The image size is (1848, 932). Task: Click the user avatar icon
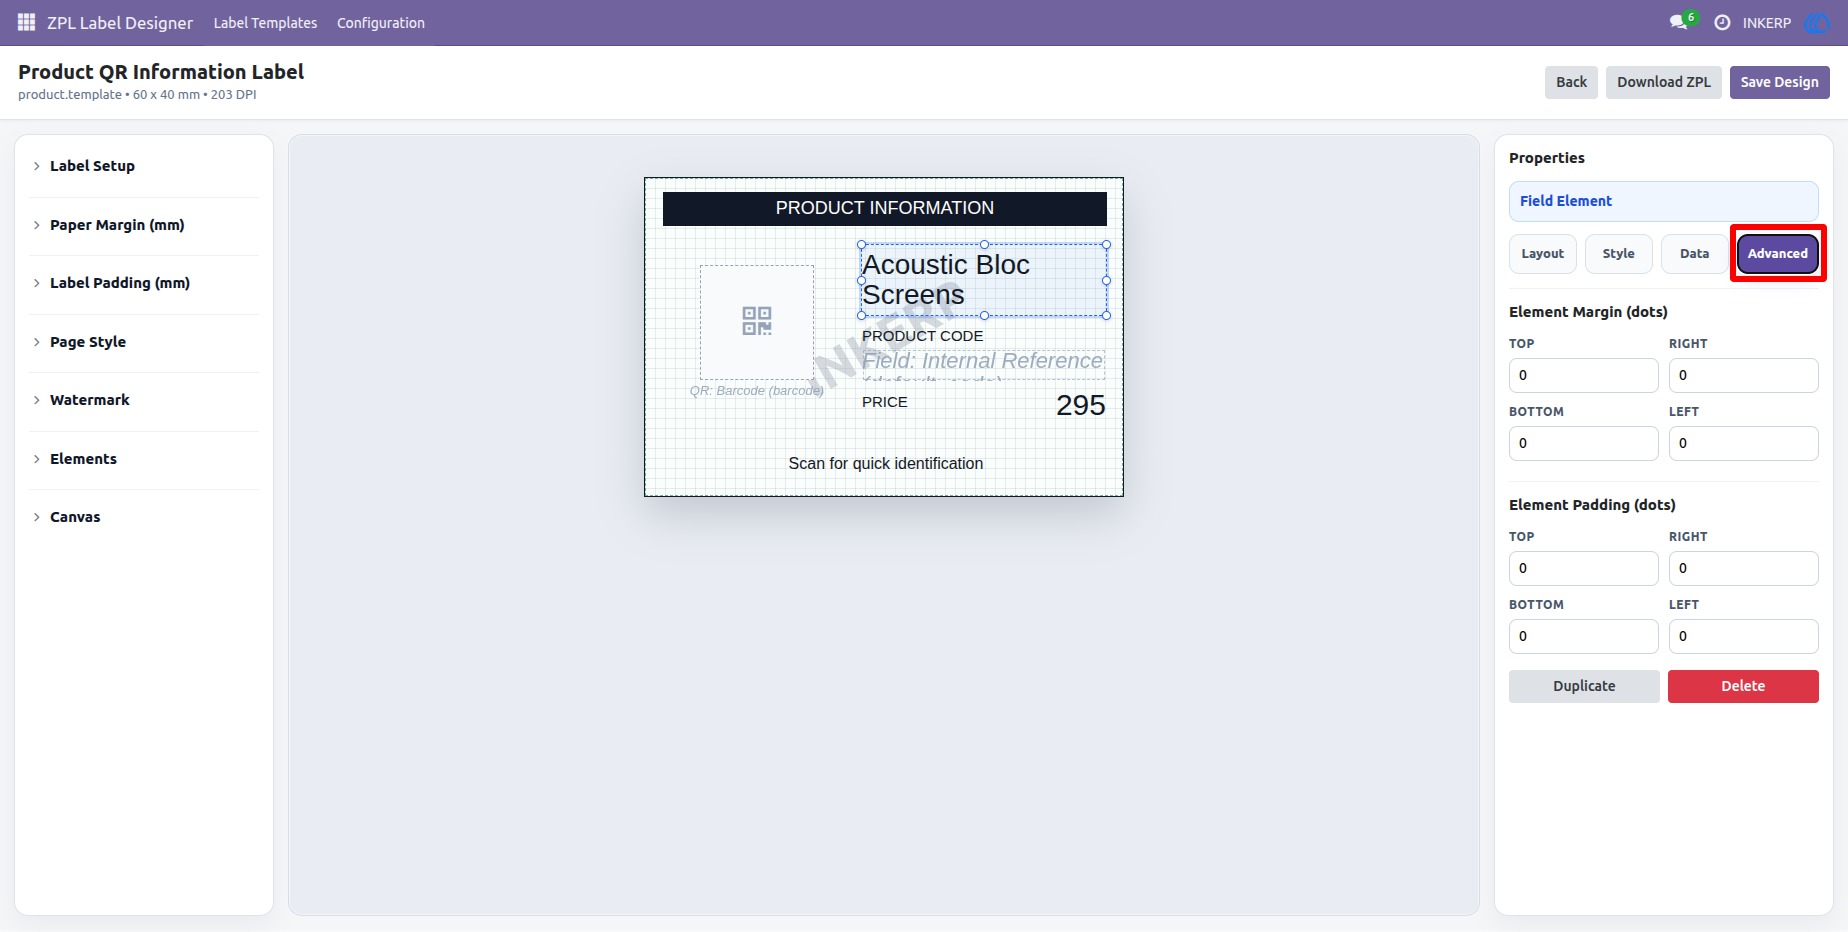1816,22
